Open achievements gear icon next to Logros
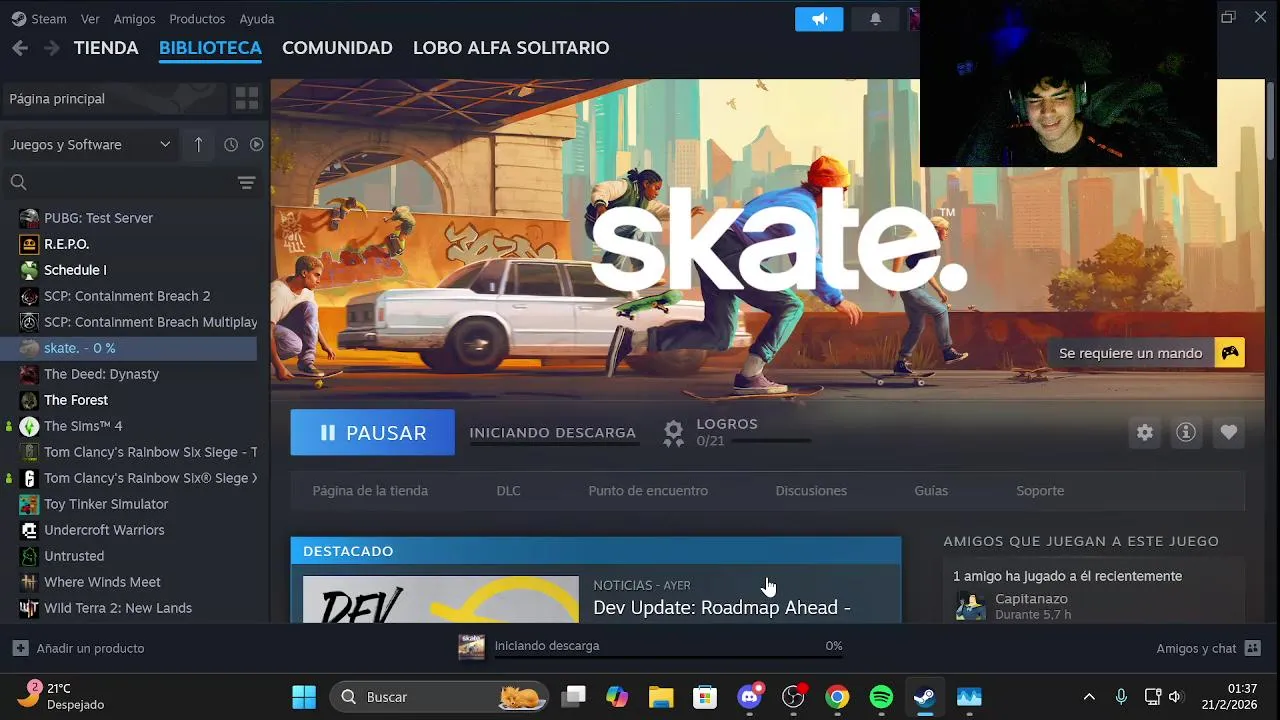Screen dimensions: 1280x720 (674, 433)
